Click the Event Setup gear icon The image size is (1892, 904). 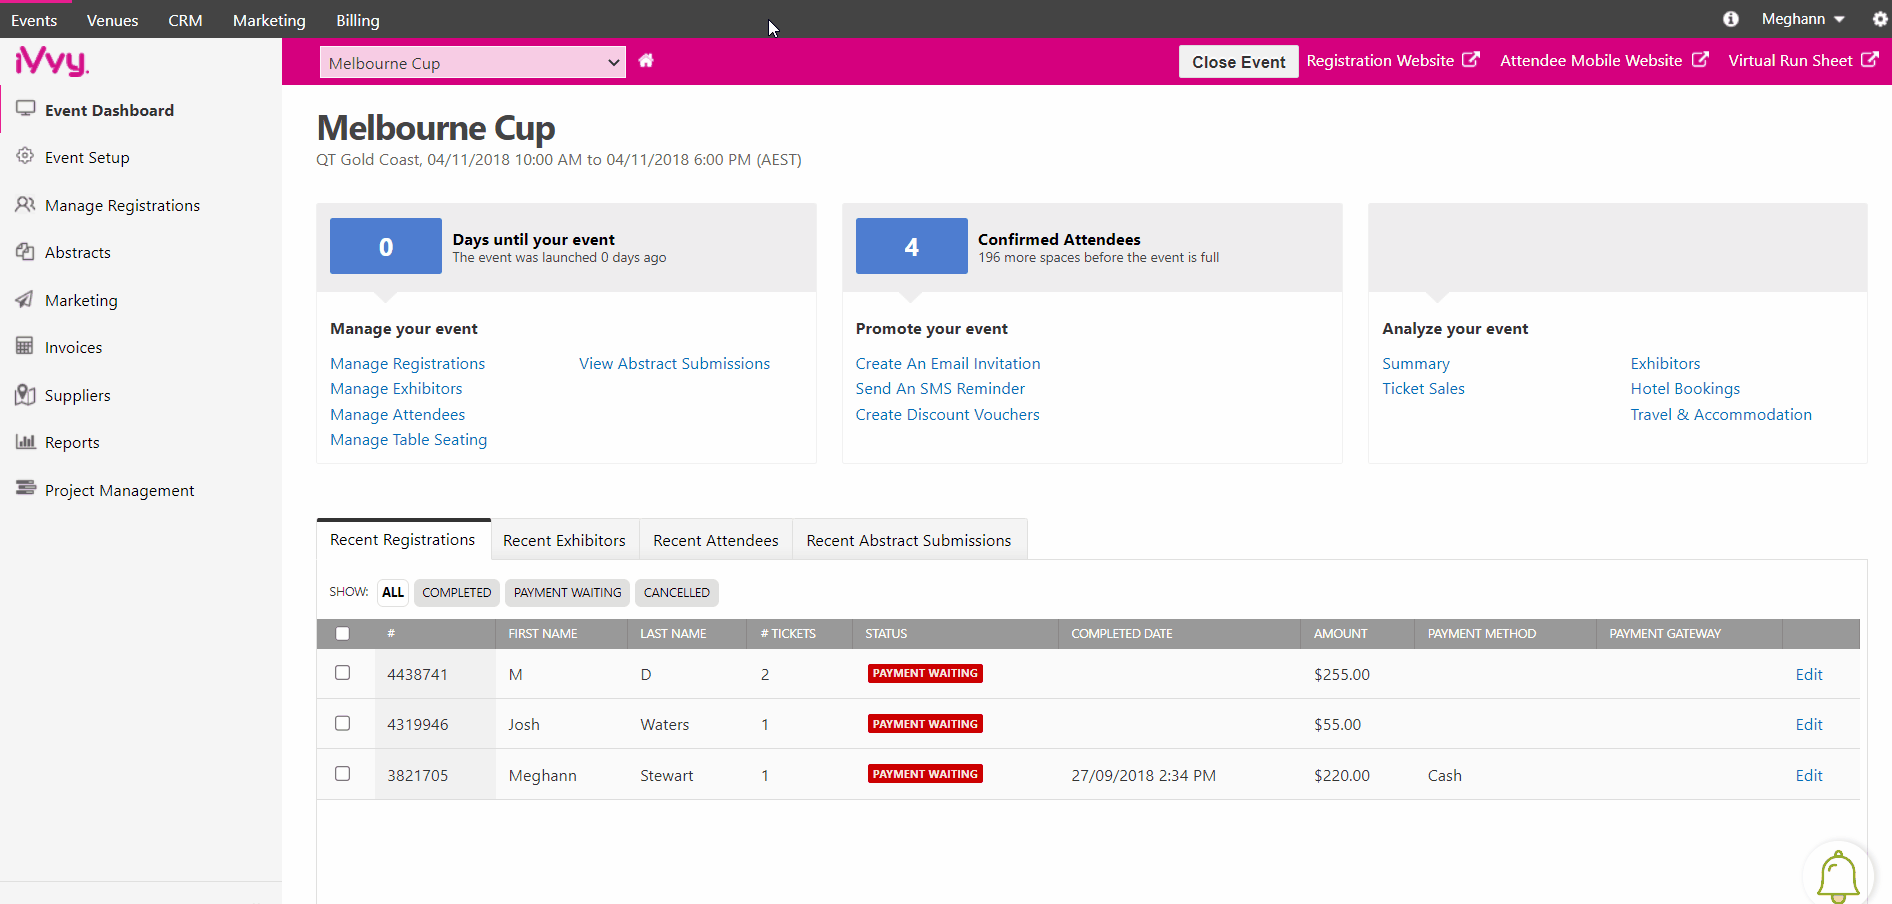point(25,156)
